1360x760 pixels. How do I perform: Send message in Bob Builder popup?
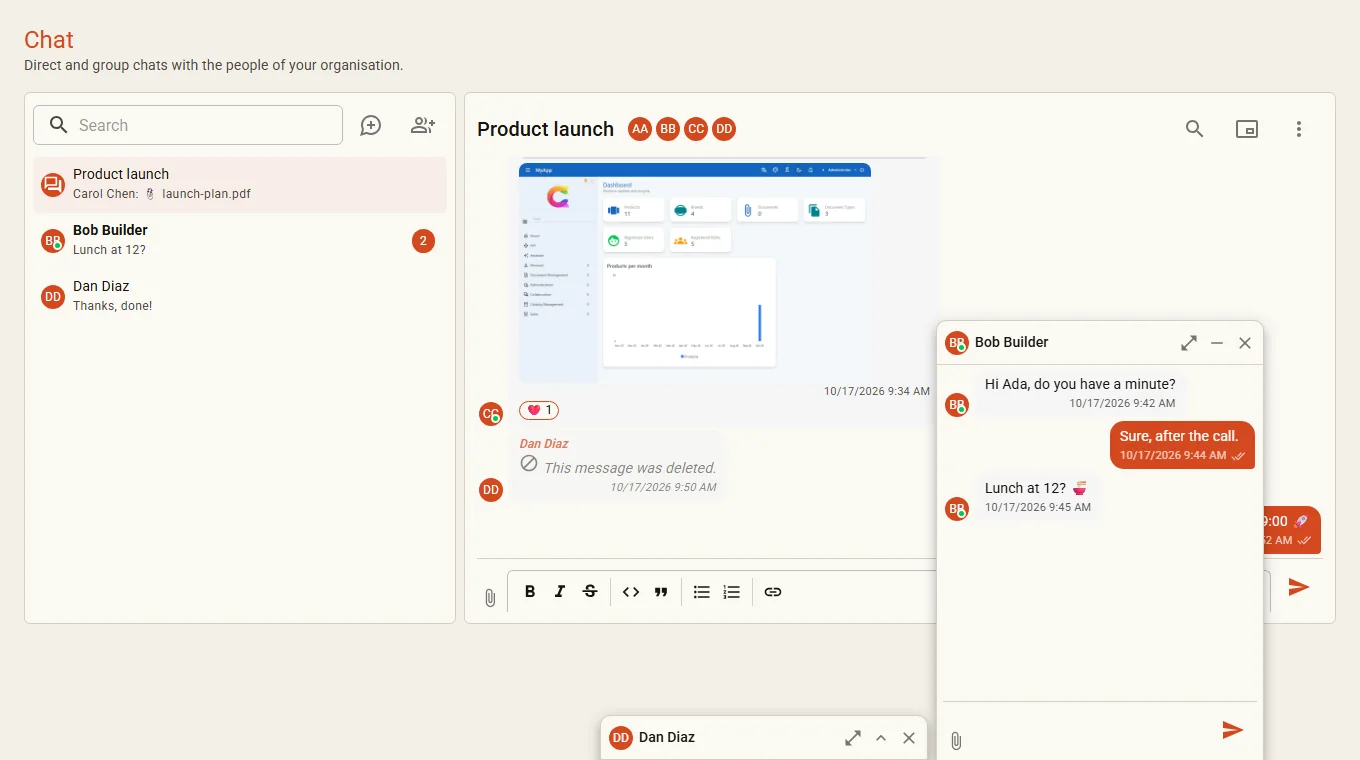click(1233, 730)
